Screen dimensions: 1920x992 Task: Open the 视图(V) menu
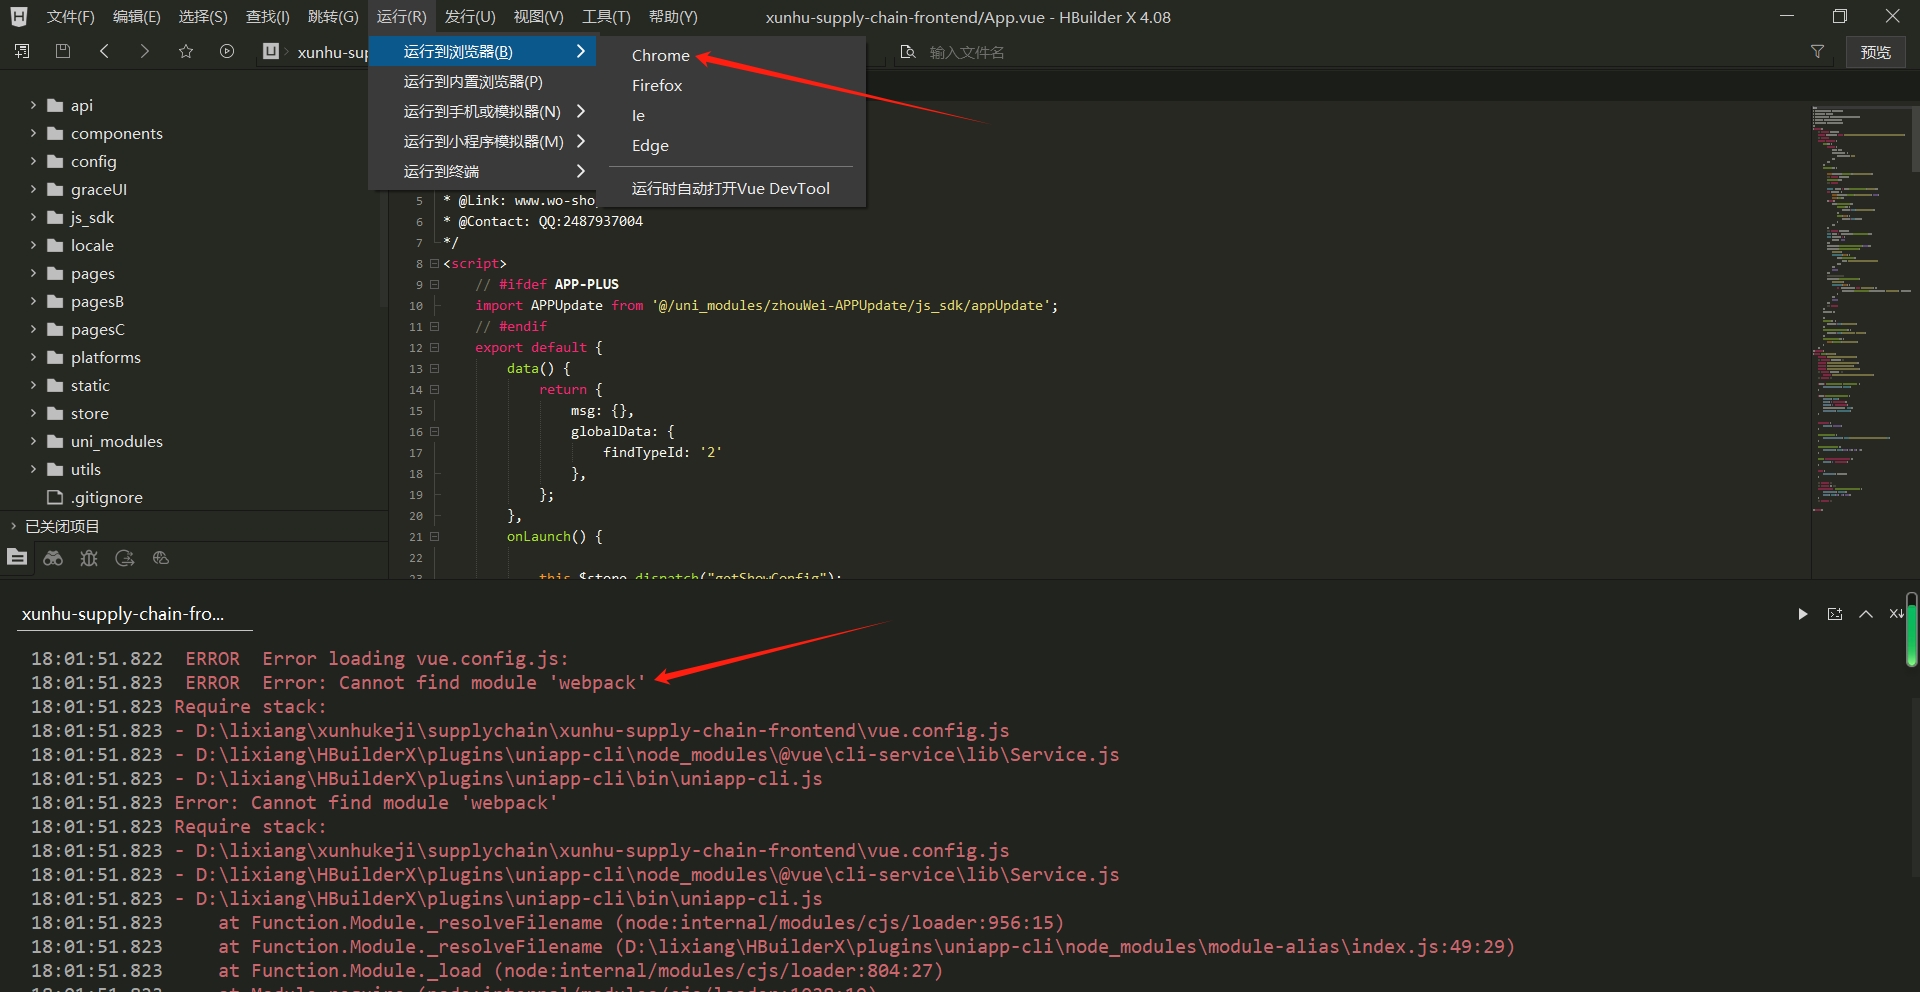(539, 17)
